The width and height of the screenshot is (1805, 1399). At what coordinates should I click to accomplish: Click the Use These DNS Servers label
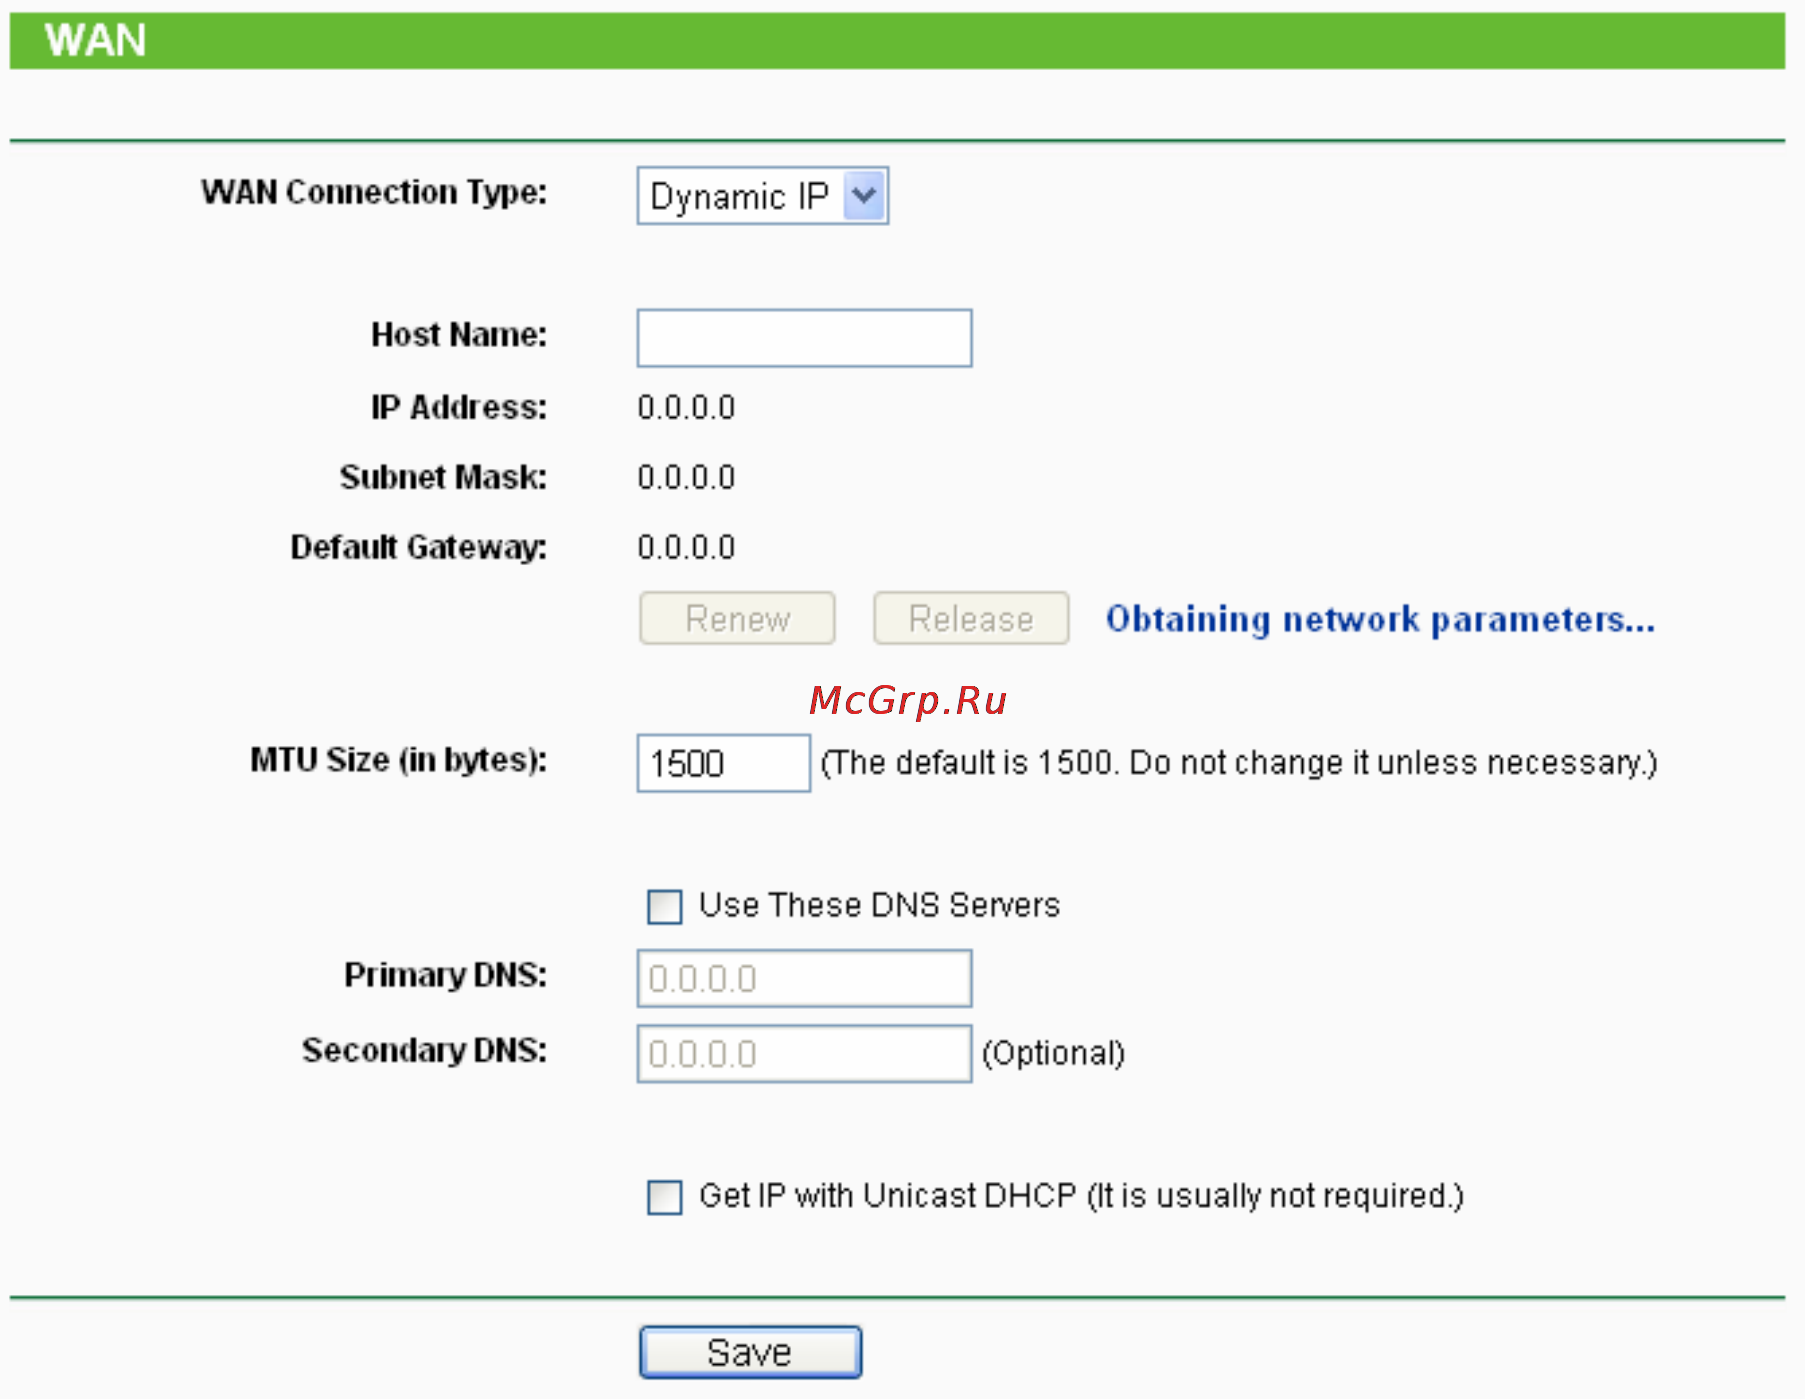[x=879, y=905]
